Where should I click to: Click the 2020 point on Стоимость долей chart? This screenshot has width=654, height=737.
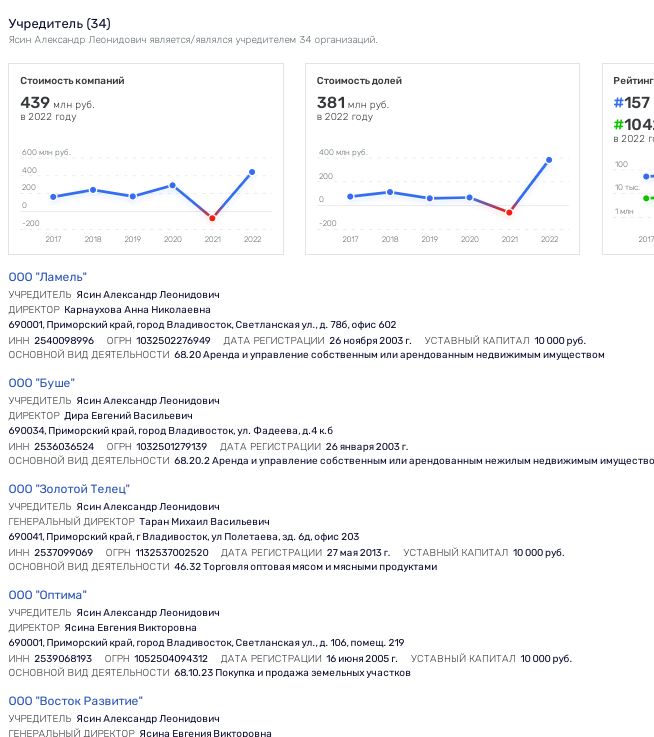(x=469, y=197)
